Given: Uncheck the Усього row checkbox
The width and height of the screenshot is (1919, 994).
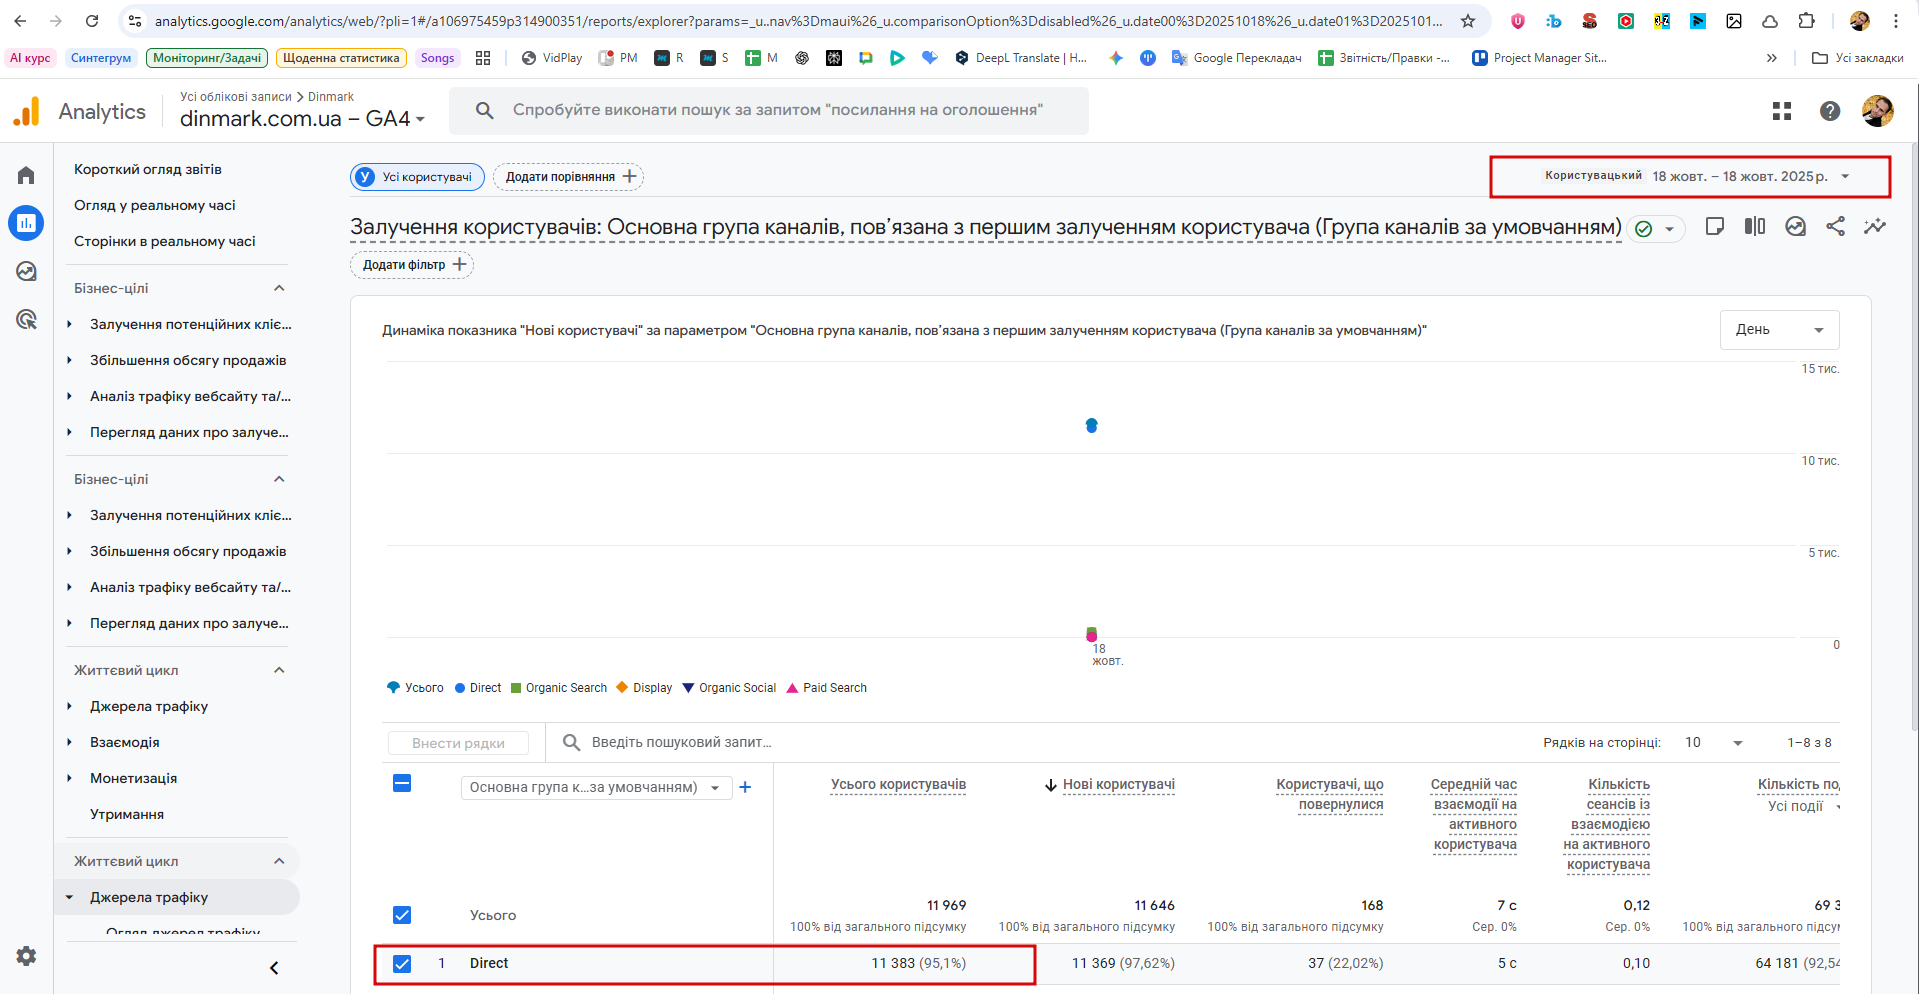Looking at the screenshot, I should (402, 915).
